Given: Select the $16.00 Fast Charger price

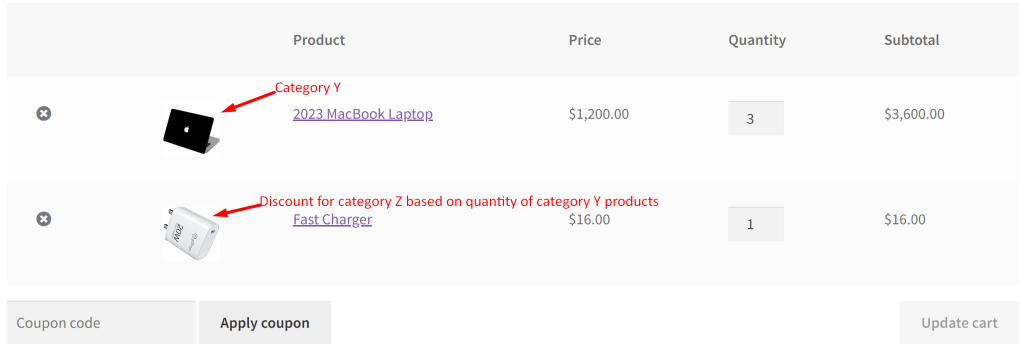Looking at the screenshot, I should point(589,220).
